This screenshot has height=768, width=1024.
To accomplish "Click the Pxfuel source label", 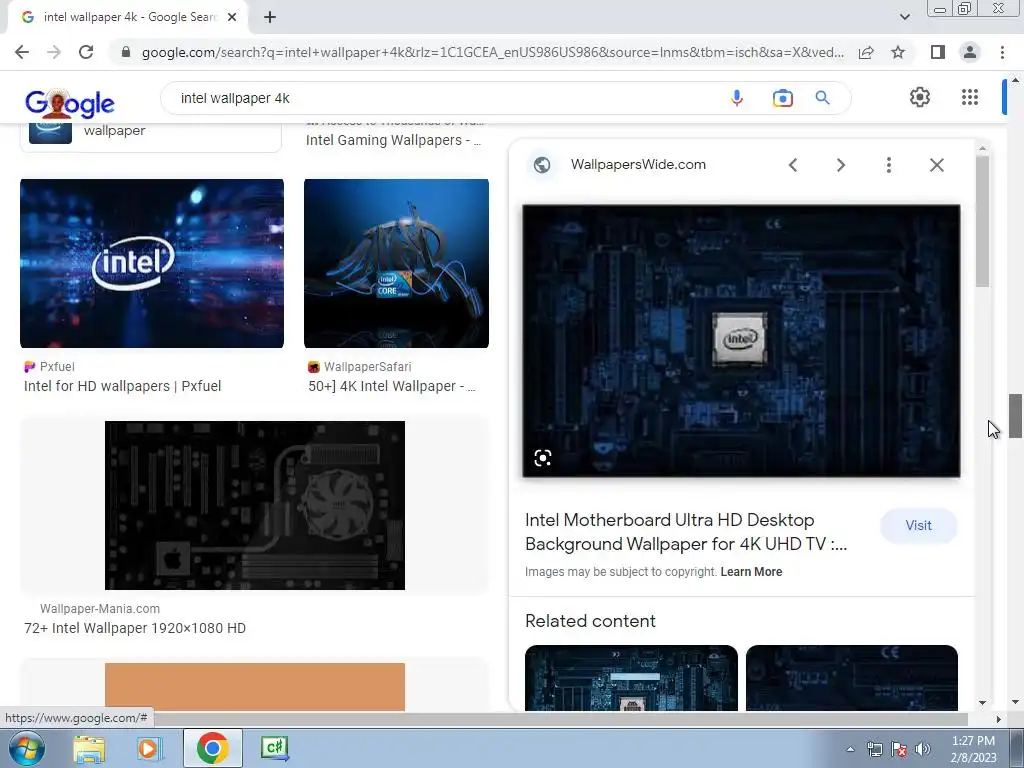I will 57,367.
